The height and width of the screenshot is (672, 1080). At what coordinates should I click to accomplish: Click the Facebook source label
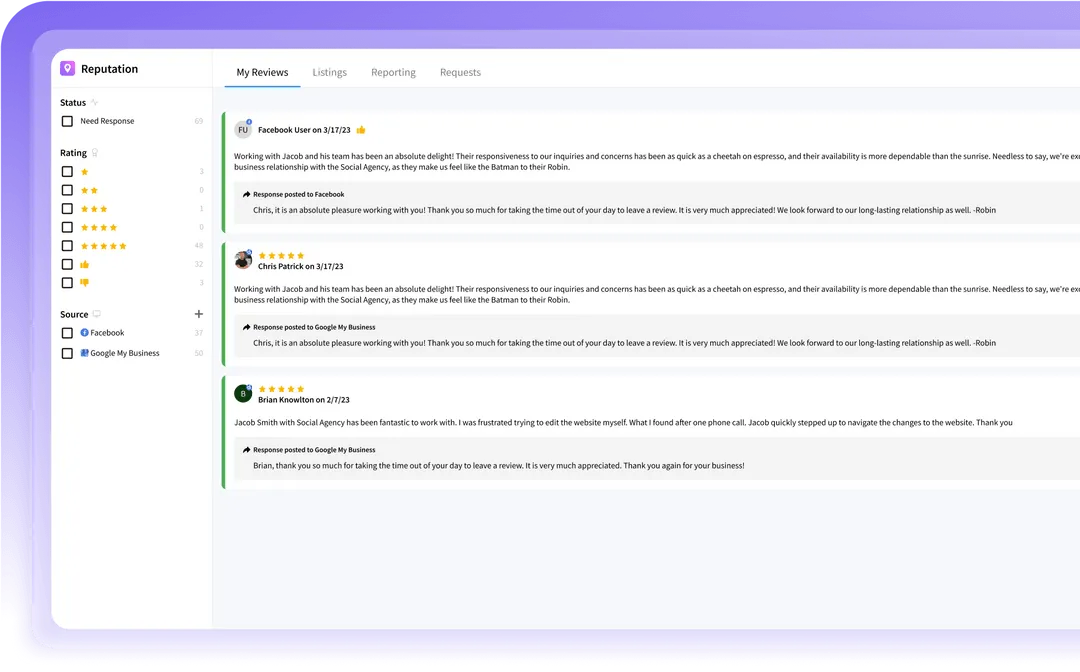pos(107,333)
